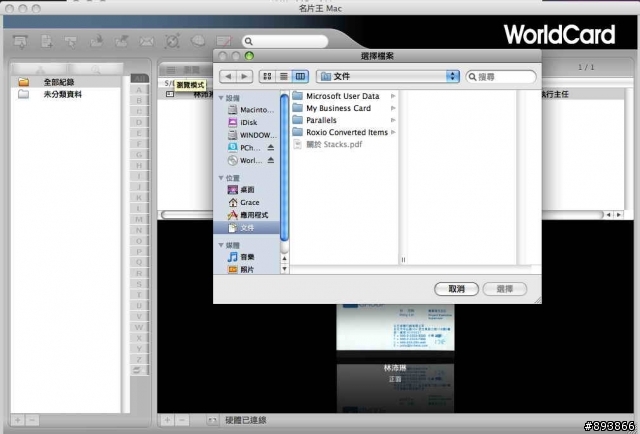Viewport: 640px width, 434px height.
Task: Click the column width handle in file browser
Action: pos(403,260)
